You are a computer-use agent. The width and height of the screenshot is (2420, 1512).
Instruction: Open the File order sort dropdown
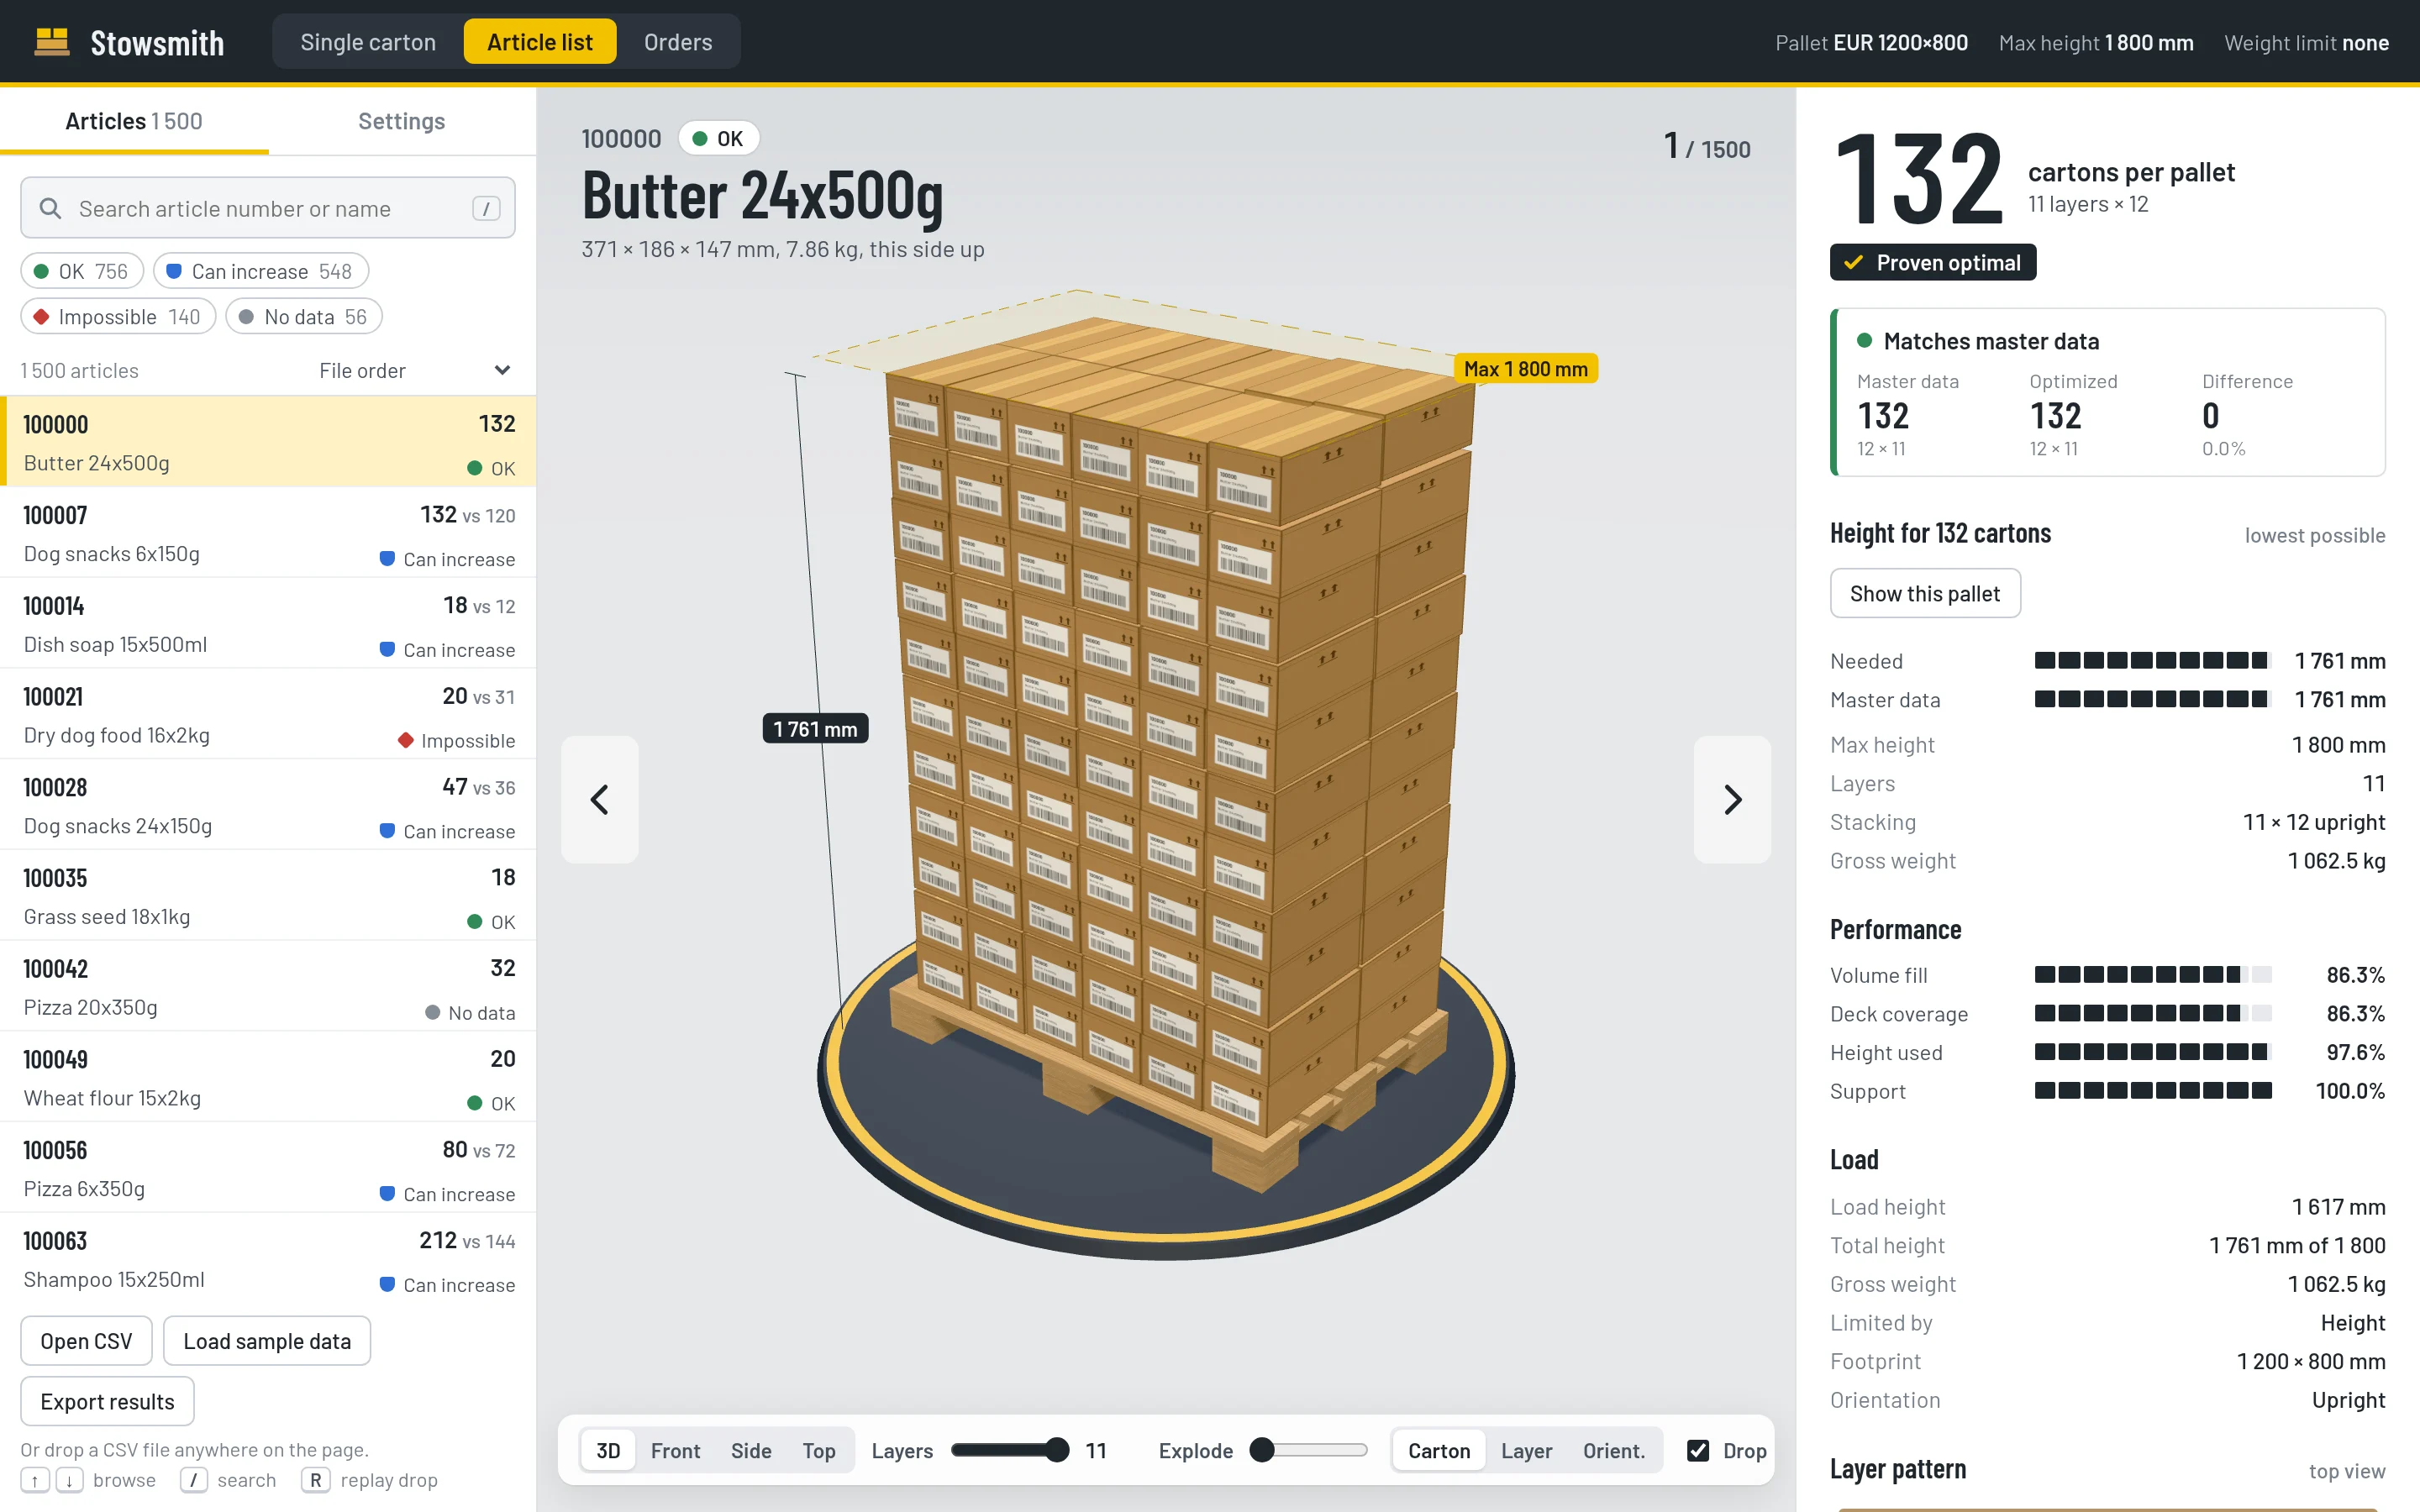click(x=415, y=370)
